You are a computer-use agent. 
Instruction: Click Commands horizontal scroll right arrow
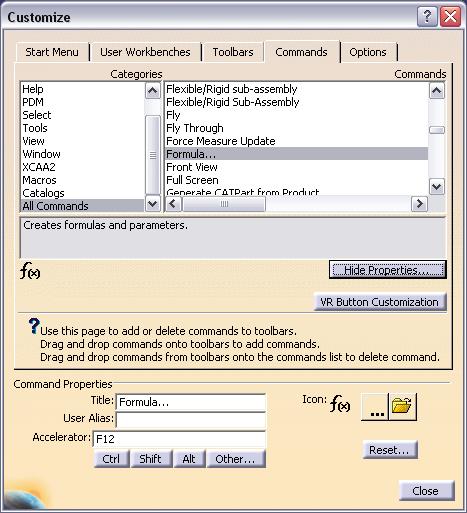(419, 203)
